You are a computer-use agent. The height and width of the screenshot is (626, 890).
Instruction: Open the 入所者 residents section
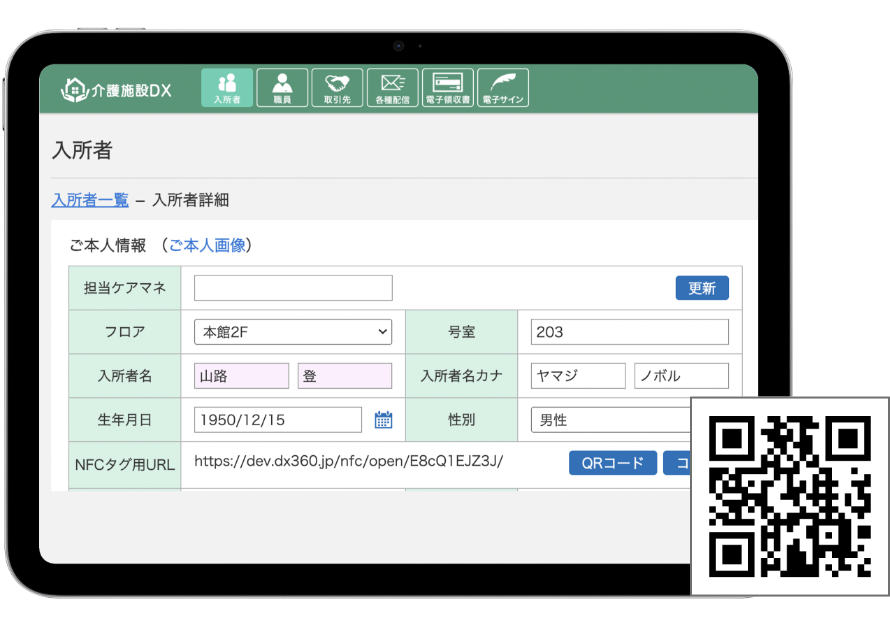click(x=227, y=88)
